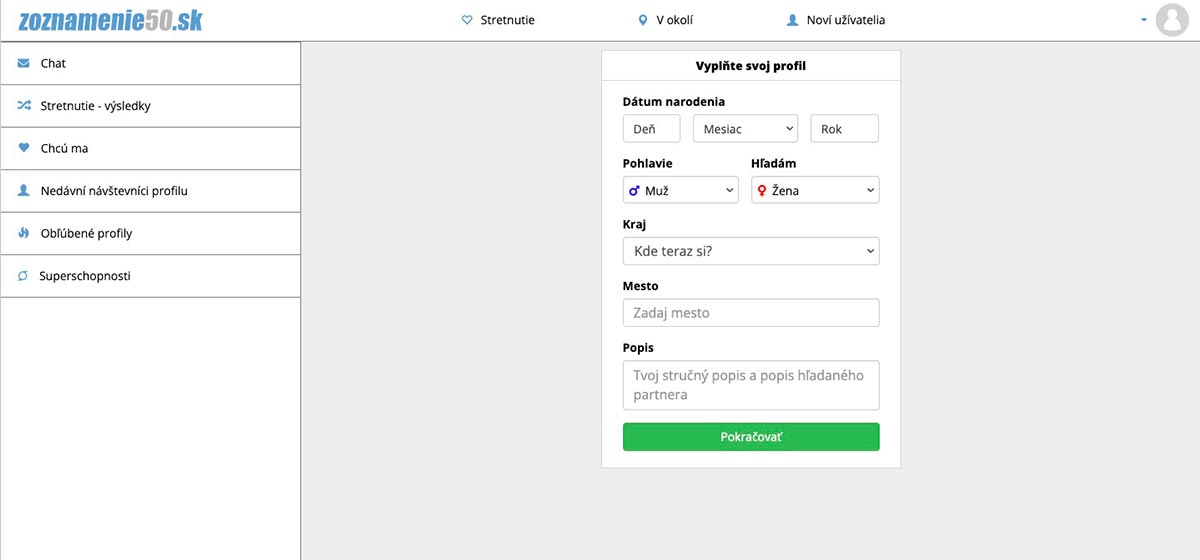Image resolution: width=1200 pixels, height=560 pixels.
Task: Open the Mesiac month dropdown
Action: [x=745, y=129]
